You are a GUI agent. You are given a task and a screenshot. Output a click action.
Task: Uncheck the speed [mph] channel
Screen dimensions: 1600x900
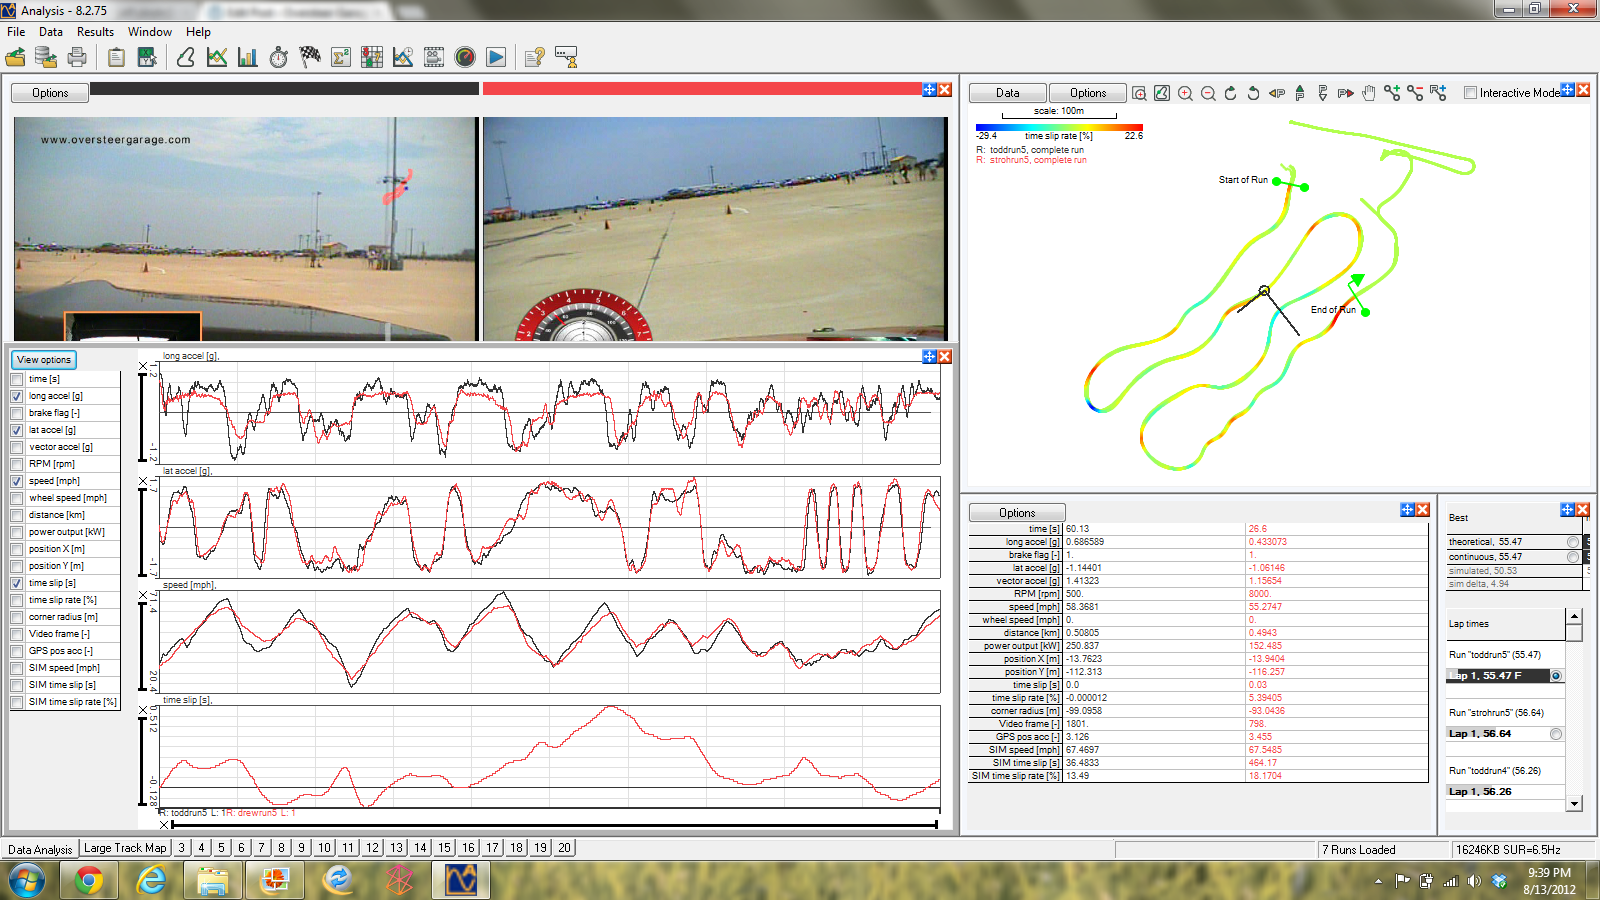coord(17,481)
